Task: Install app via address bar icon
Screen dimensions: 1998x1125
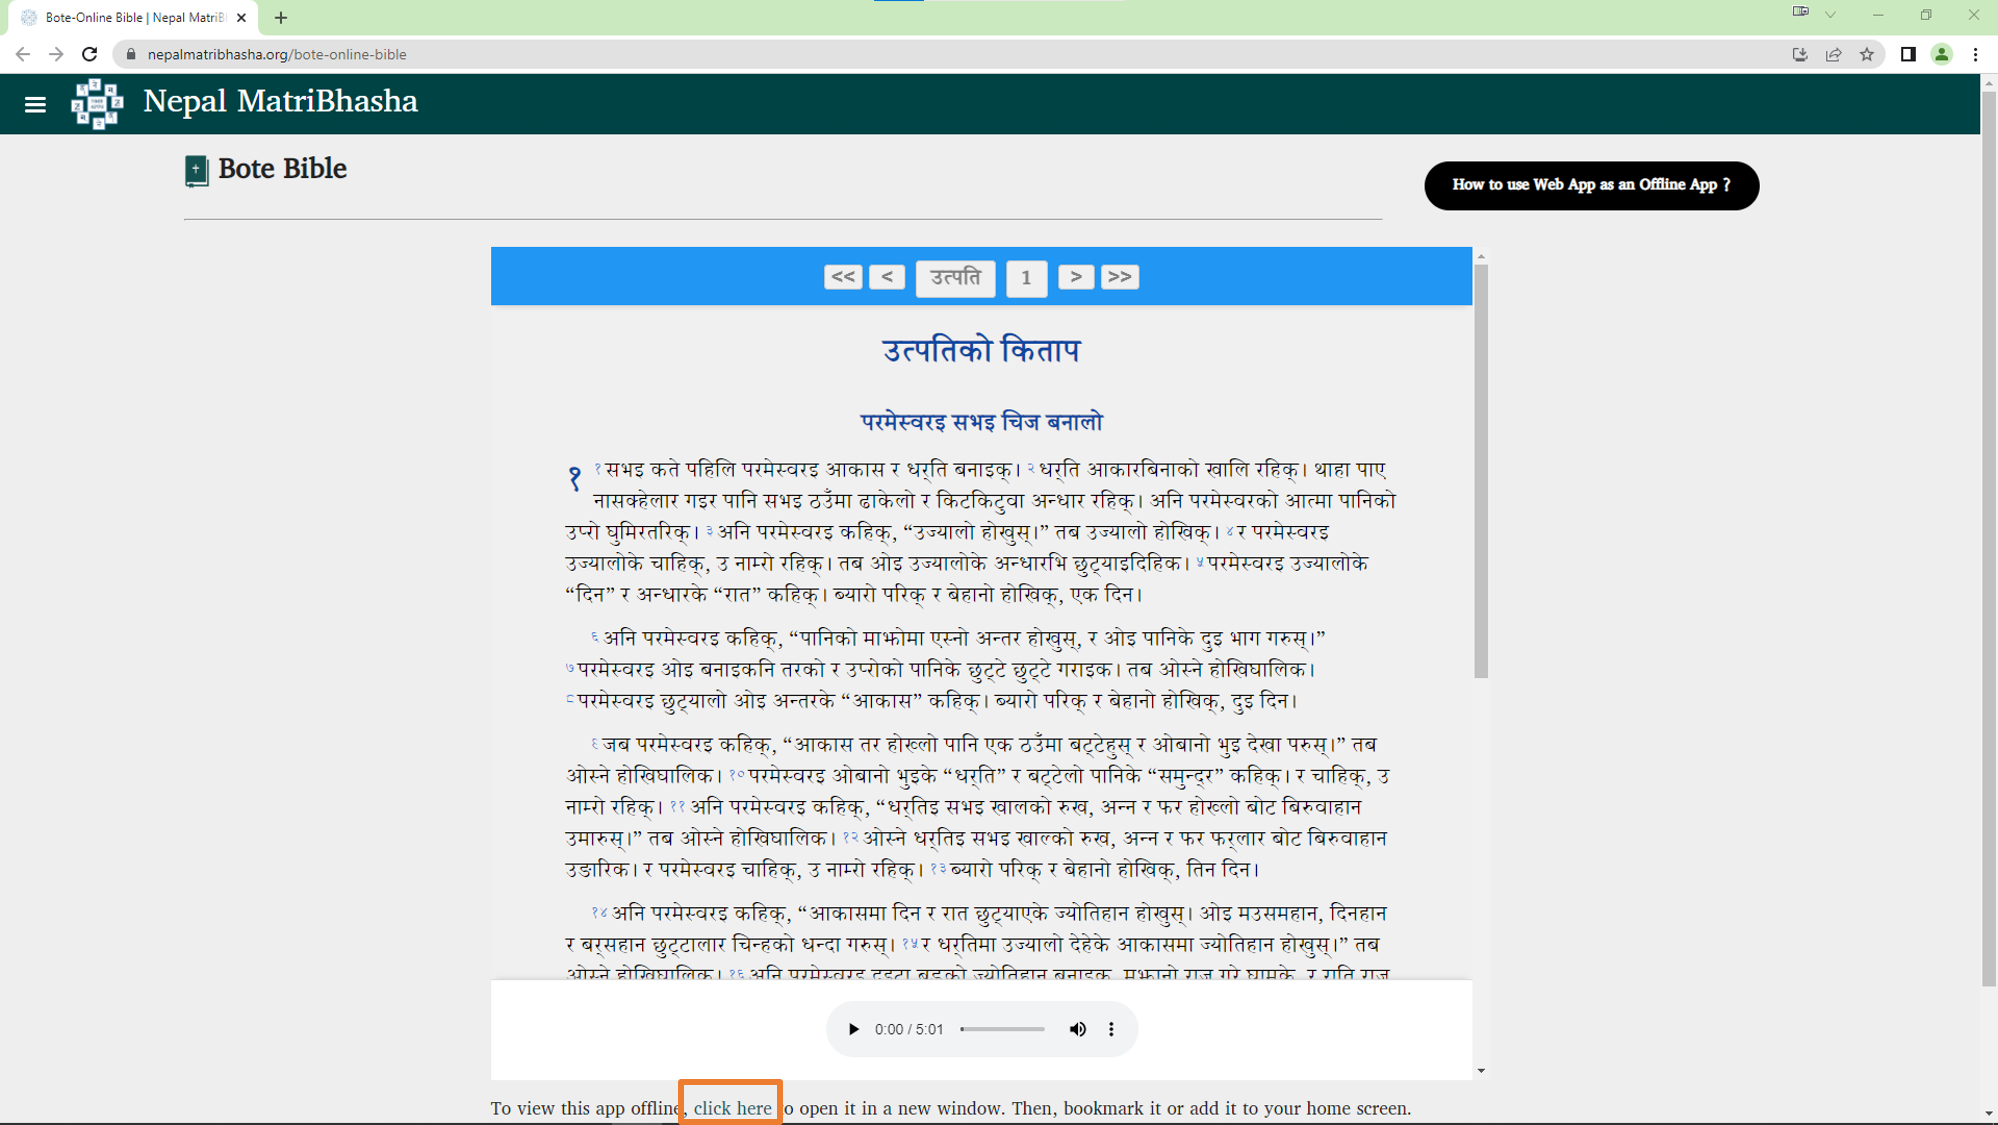Action: coord(1799,55)
